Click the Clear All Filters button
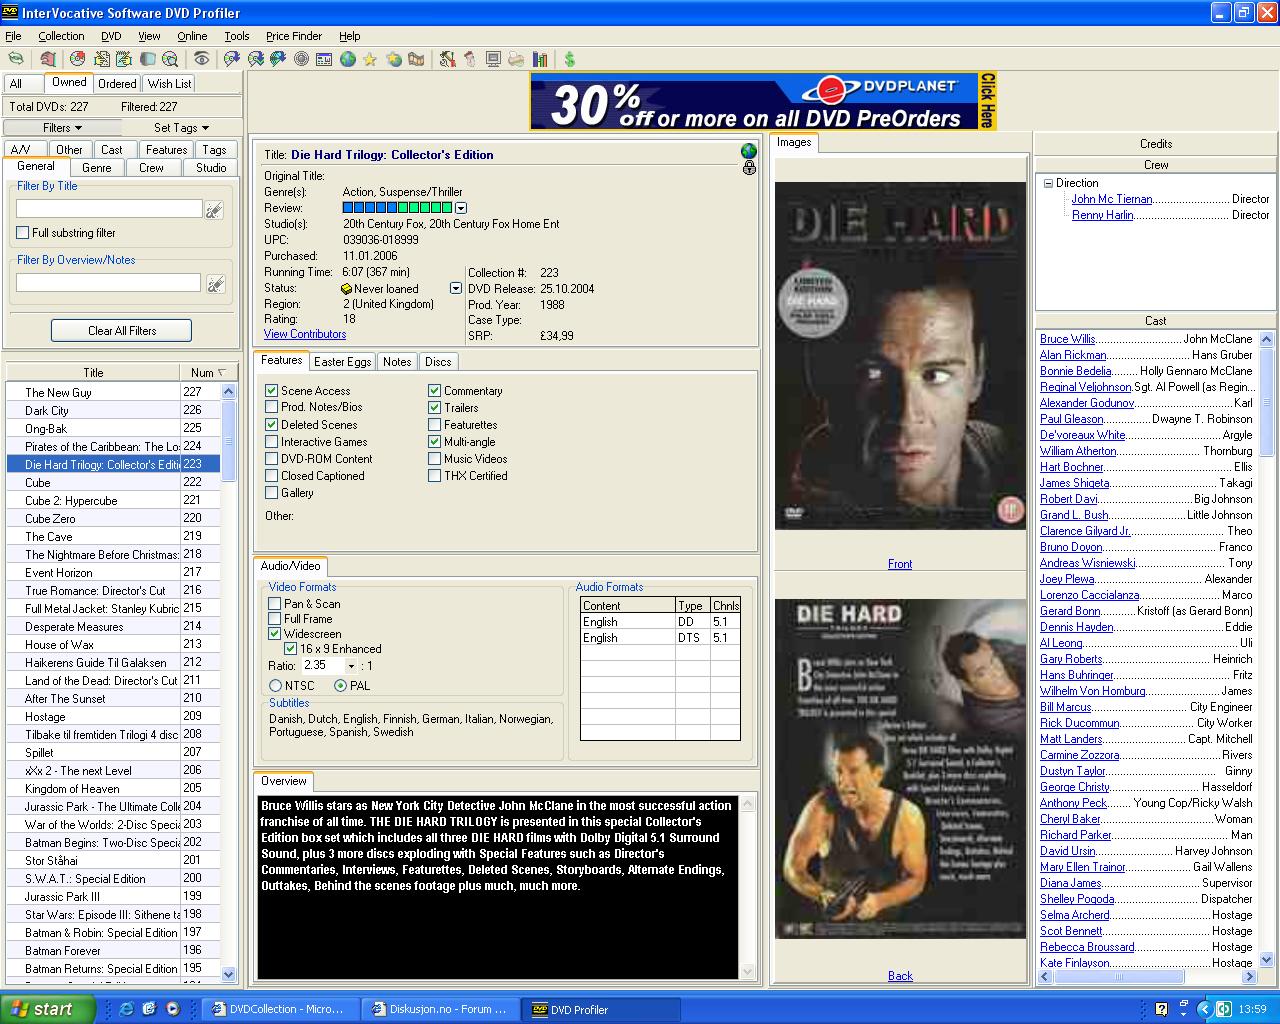 [x=122, y=331]
